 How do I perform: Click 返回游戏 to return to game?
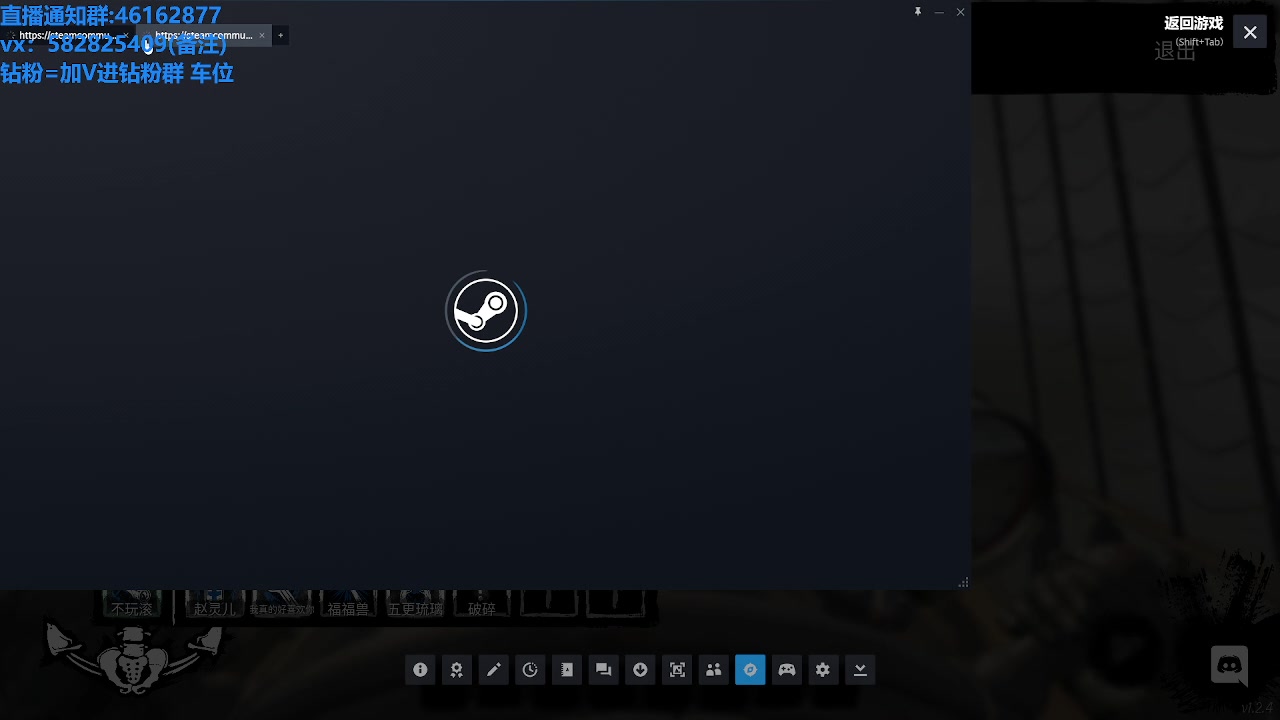pyautogui.click(x=1193, y=24)
